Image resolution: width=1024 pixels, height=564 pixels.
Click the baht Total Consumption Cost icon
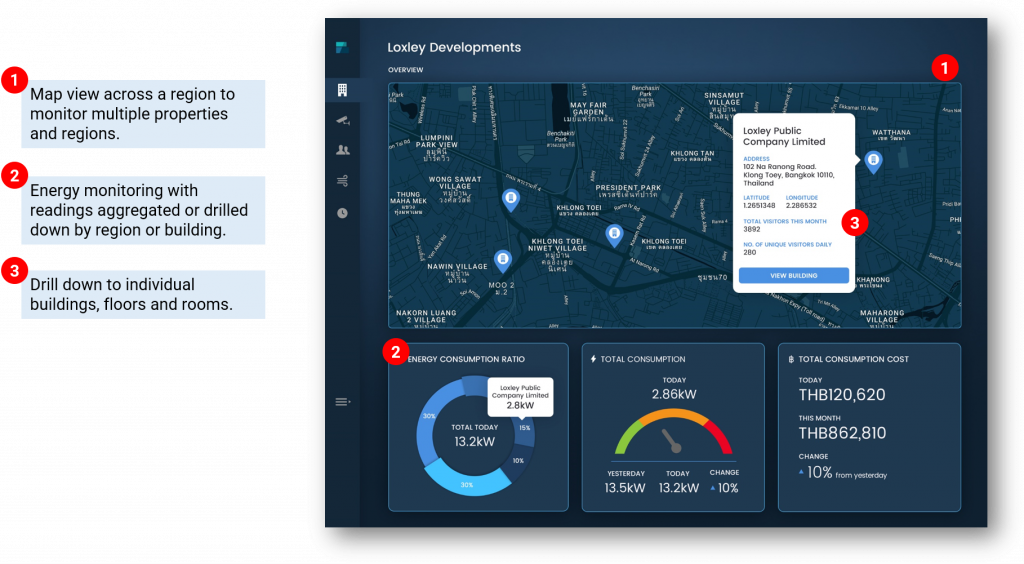click(791, 359)
